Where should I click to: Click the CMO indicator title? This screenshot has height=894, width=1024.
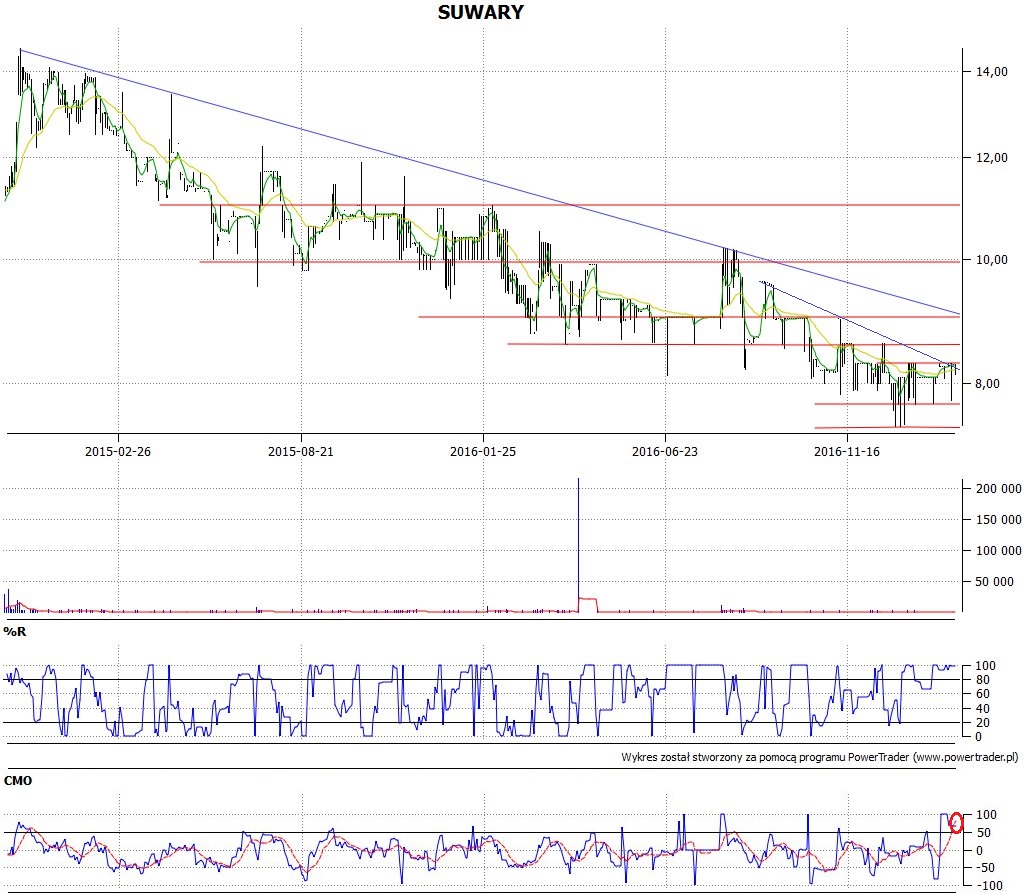tap(18, 780)
